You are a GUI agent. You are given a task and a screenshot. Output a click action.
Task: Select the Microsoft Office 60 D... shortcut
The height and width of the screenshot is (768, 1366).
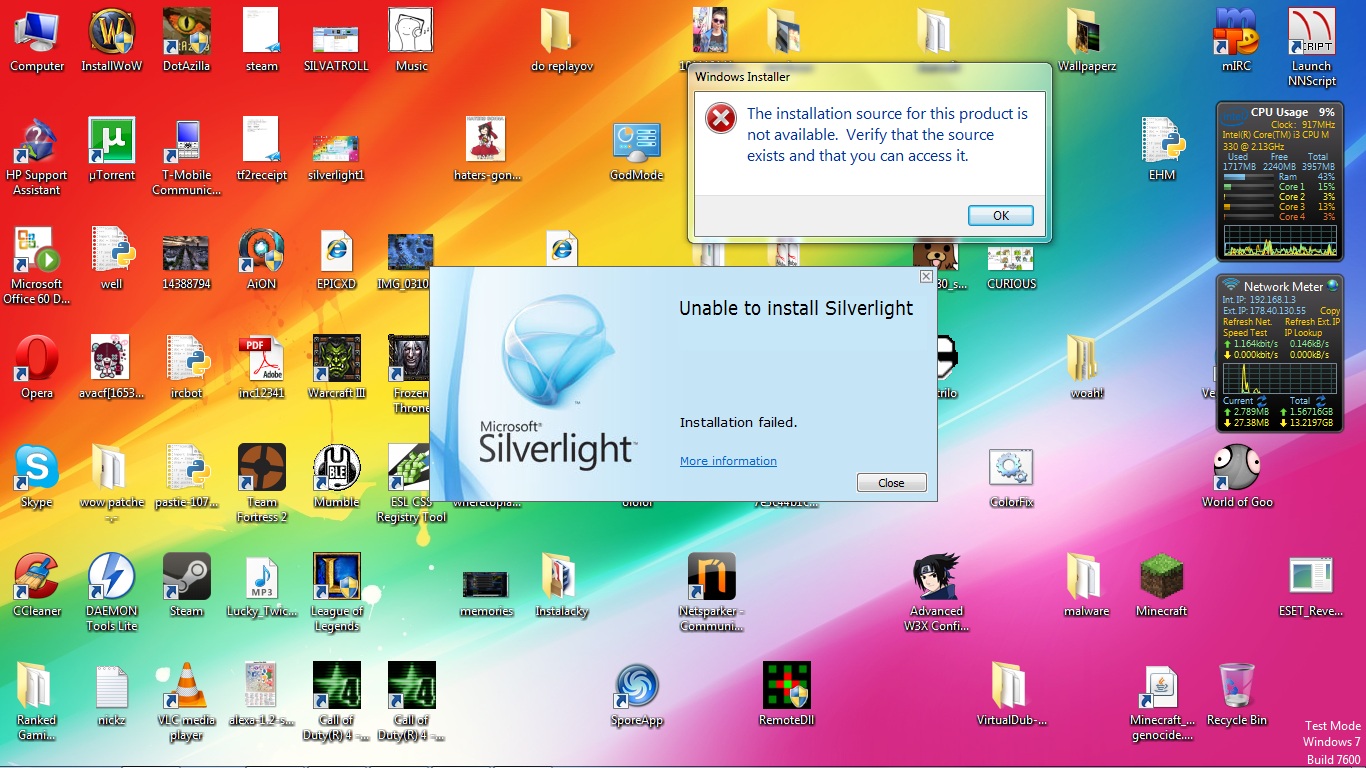[37, 265]
